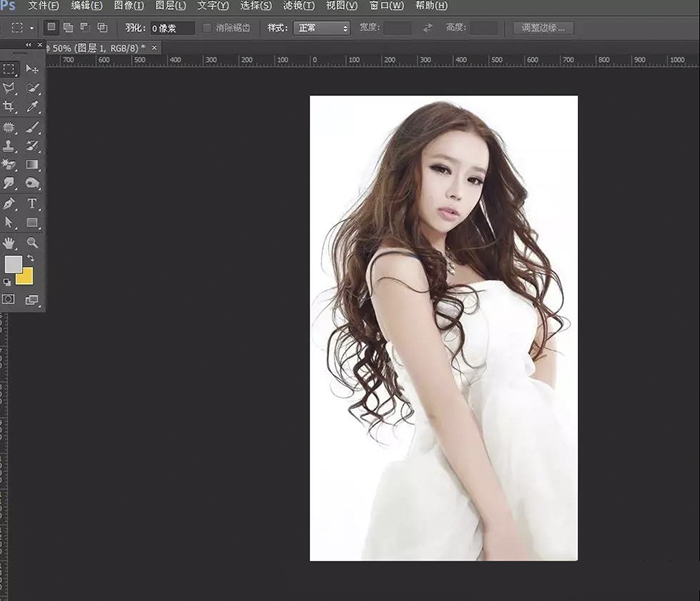
Task: Enable the 消除锯齿 anti-alias checkbox
Action: tap(208, 28)
